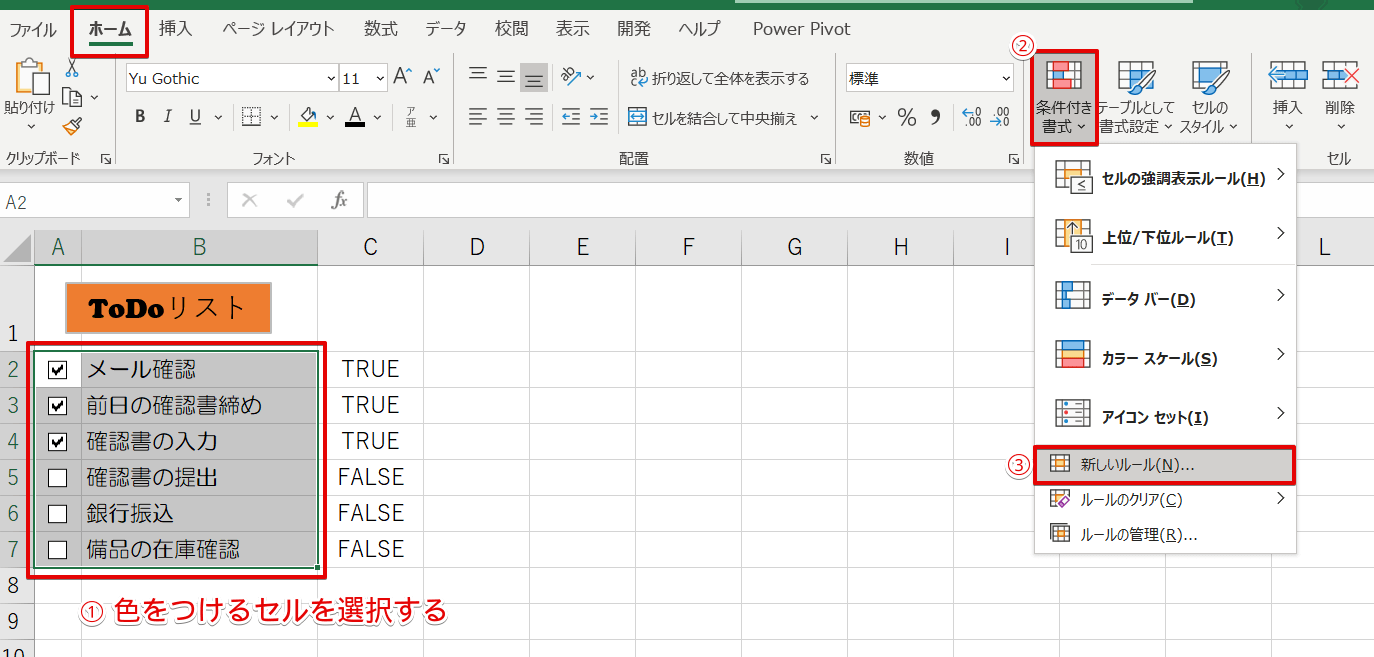Select the column C header
Image resolution: width=1374 pixels, height=657 pixels.
[x=371, y=247]
